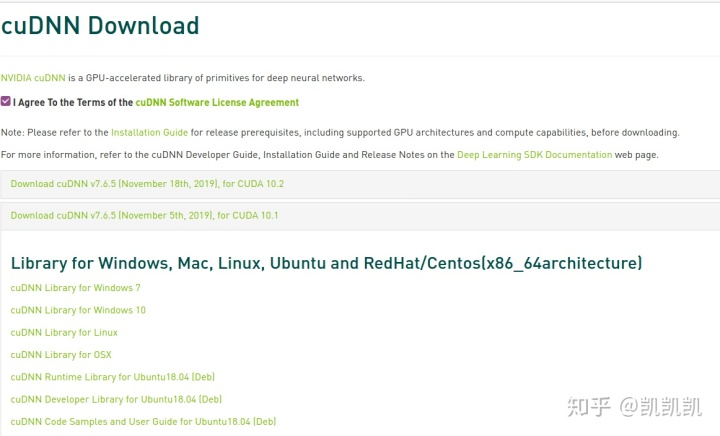Viewport: 720px width, 436px height.
Task: Download cuDNN Library for Windows 10
Action: pyautogui.click(x=78, y=310)
